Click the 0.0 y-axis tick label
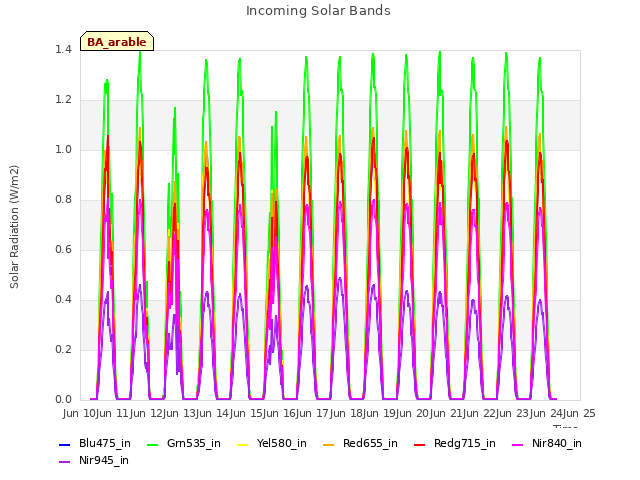The image size is (640, 480). (63, 400)
